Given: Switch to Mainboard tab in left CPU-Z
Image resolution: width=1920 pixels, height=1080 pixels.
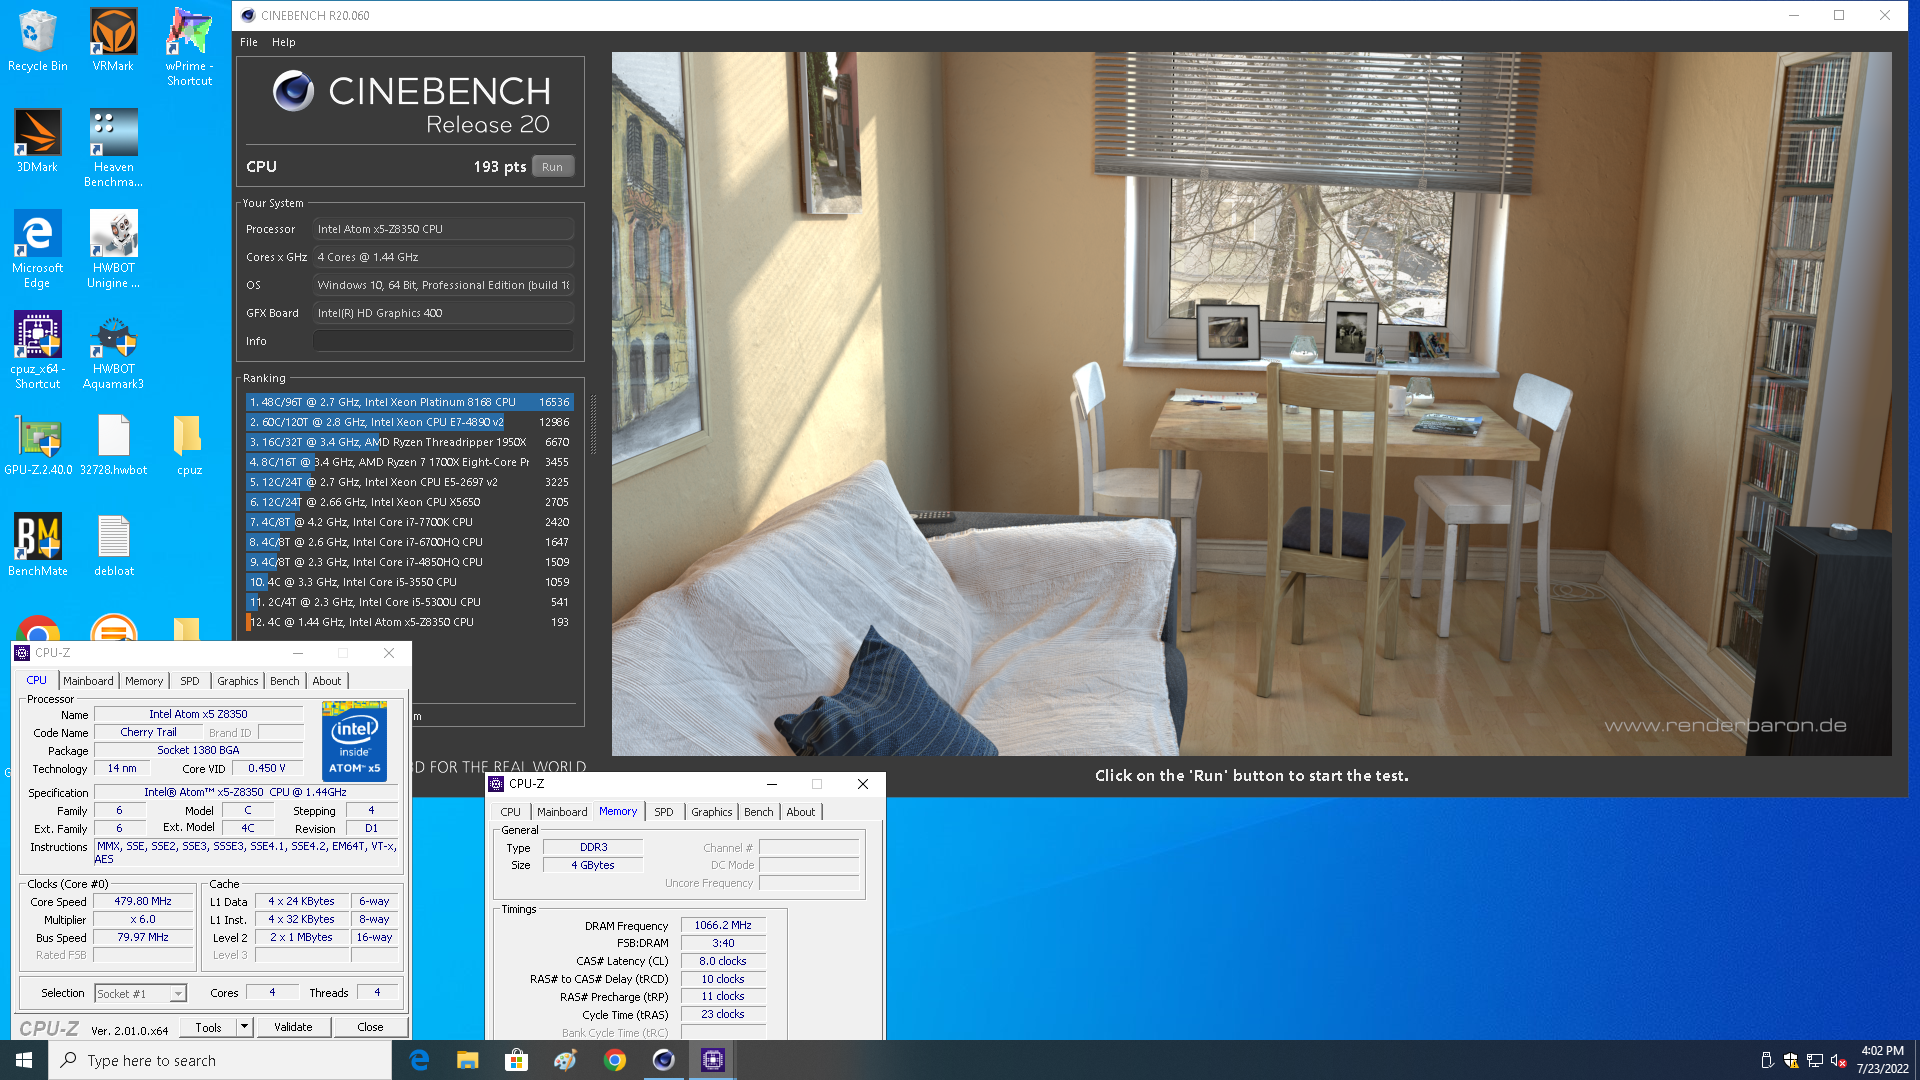Looking at the screenshot, I should (88, 681).
